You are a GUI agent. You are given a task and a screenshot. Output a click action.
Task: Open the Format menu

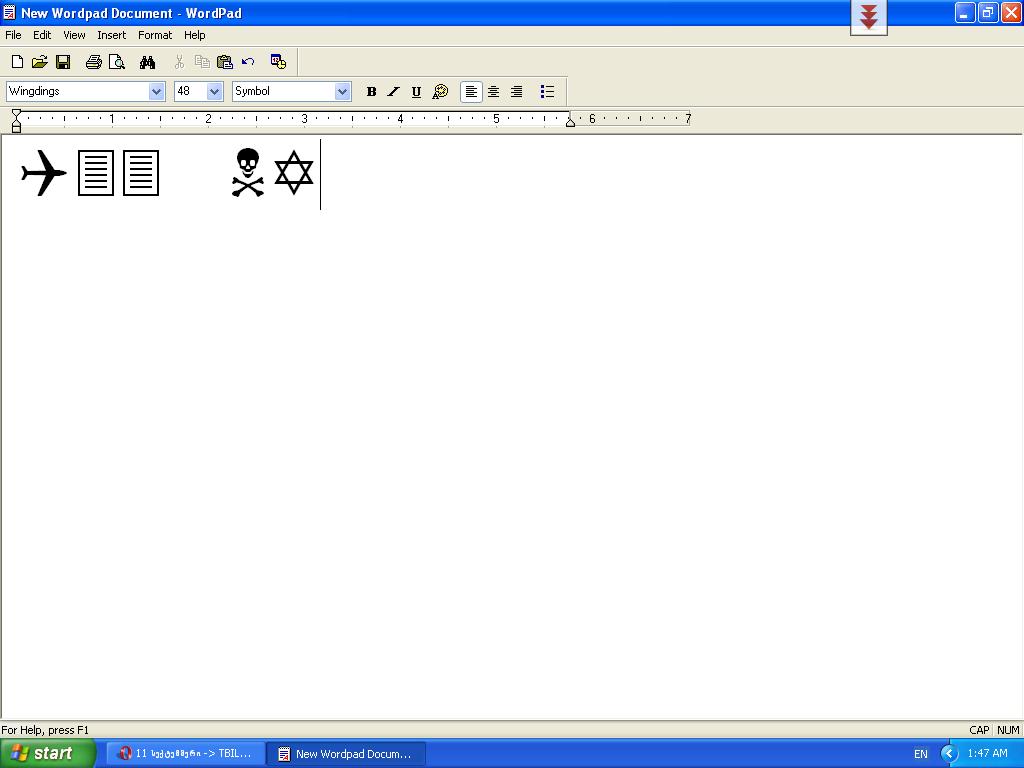pos(155,35)
